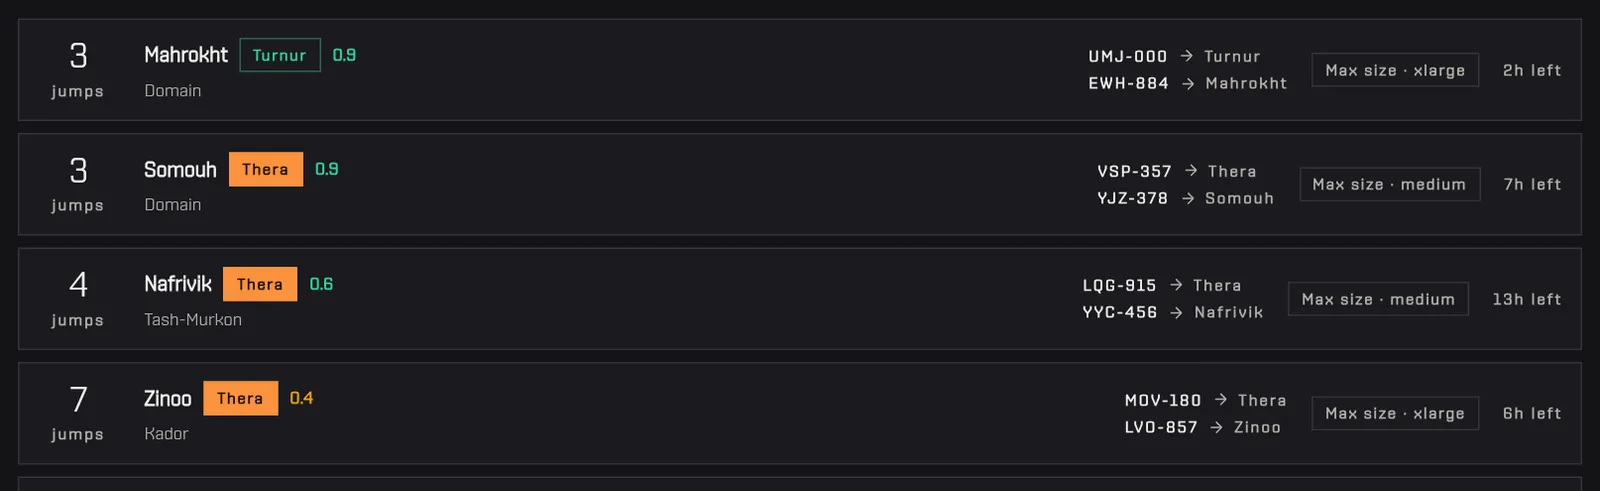Click the Max size medium badge for Somouh
The image size is (1600, 491).
(1389, 184)
